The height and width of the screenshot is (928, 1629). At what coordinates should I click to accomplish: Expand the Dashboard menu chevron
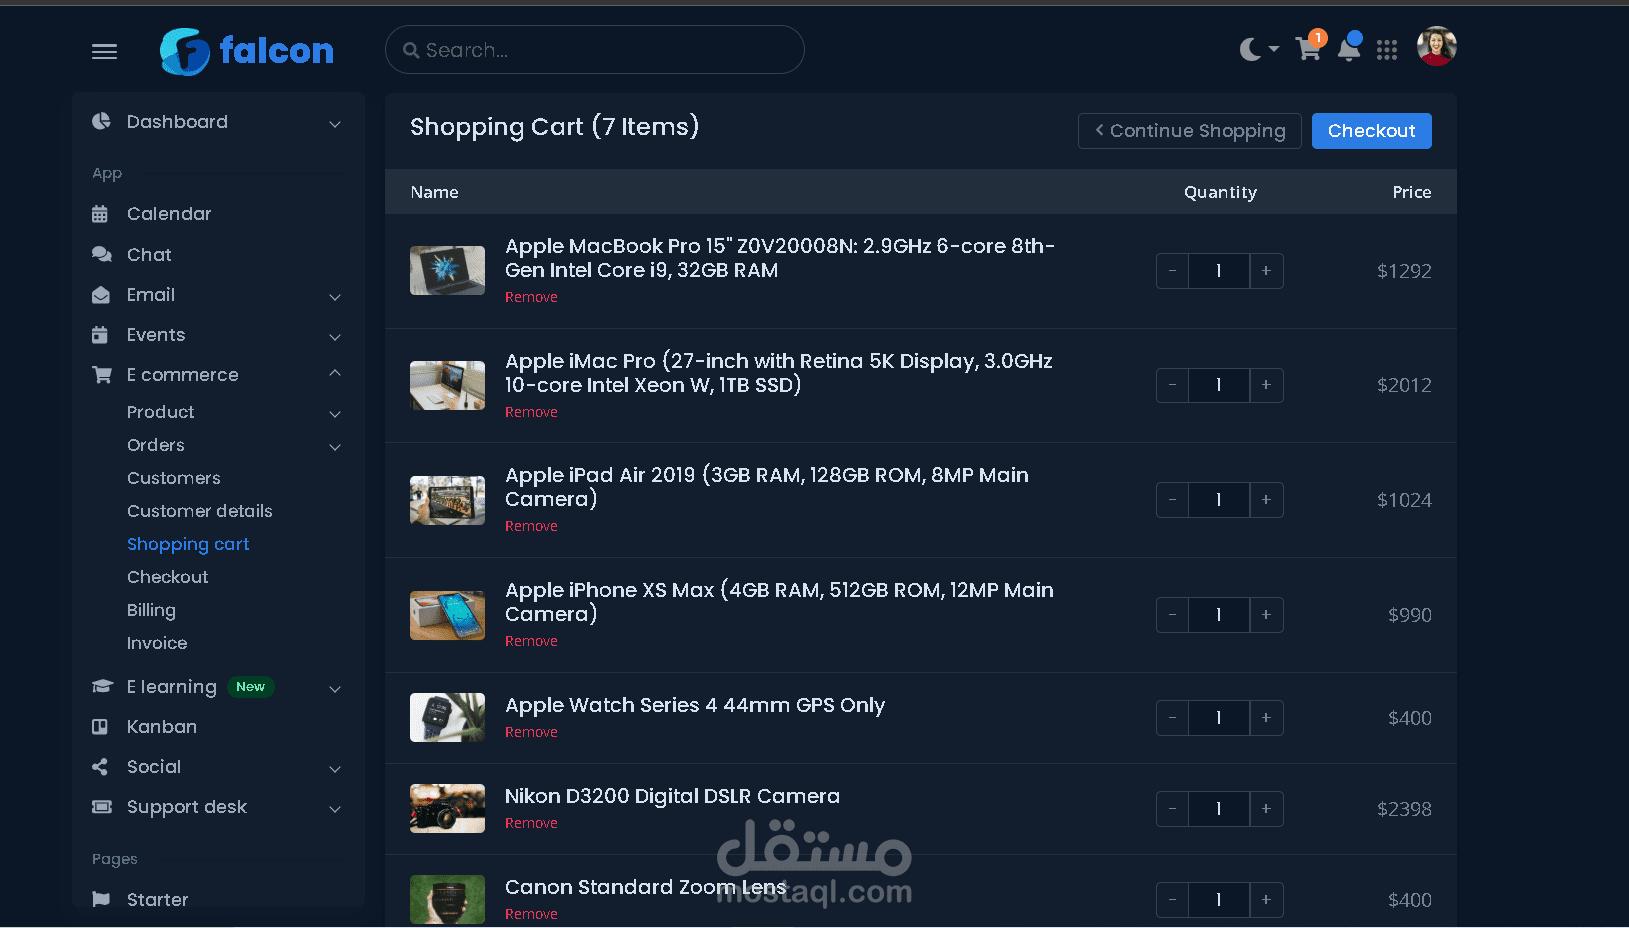click(335, 124)
